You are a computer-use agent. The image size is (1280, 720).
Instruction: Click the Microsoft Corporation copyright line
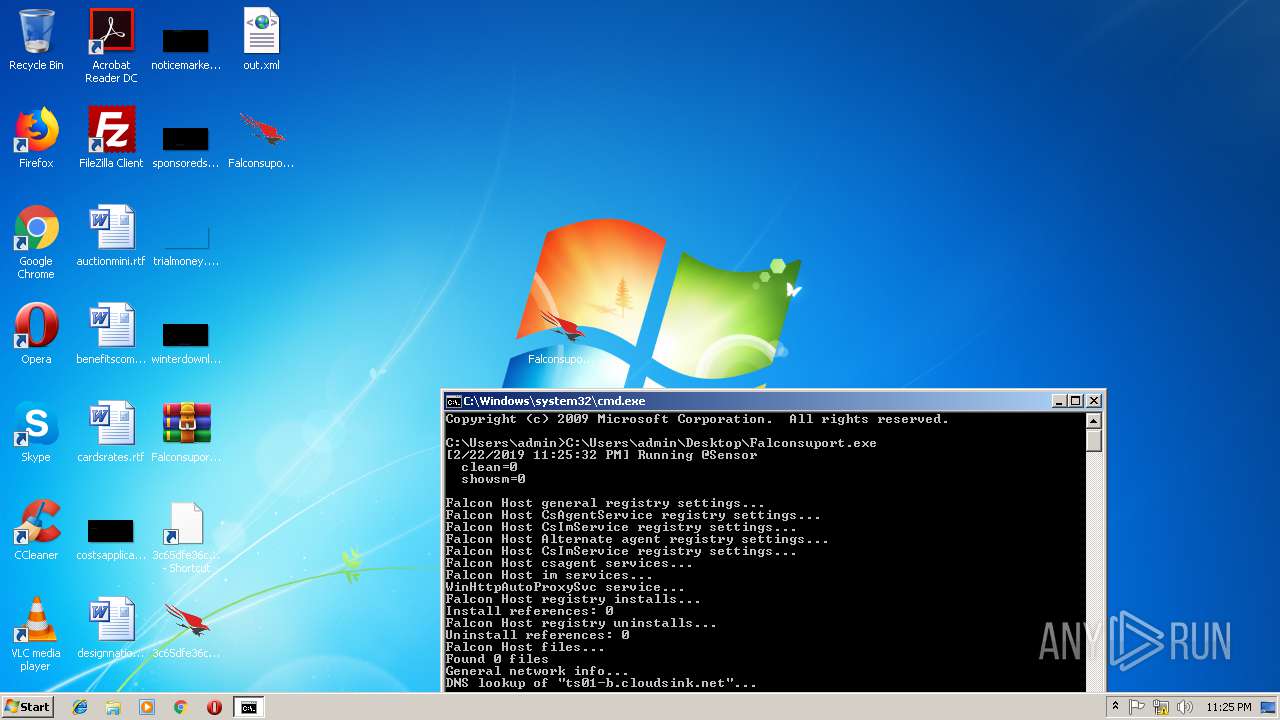[x=697, y=419]
